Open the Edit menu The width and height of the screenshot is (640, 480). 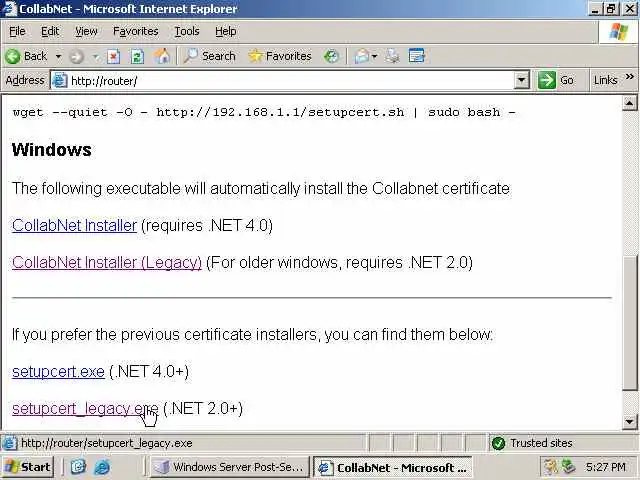pyautogui.click(x=50, y=31)
